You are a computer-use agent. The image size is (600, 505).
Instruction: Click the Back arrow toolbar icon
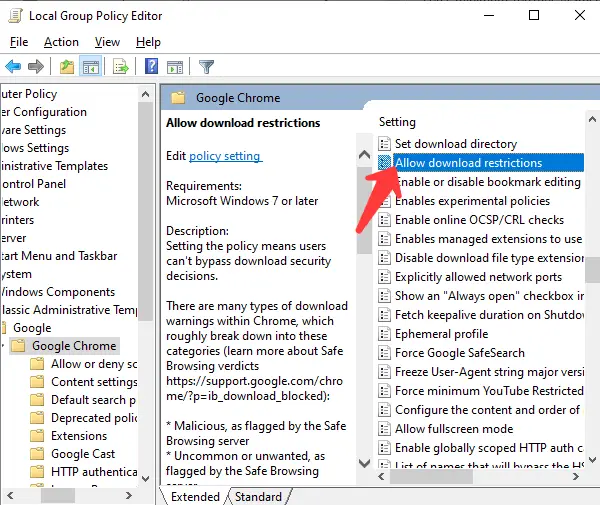coord(13,67)
